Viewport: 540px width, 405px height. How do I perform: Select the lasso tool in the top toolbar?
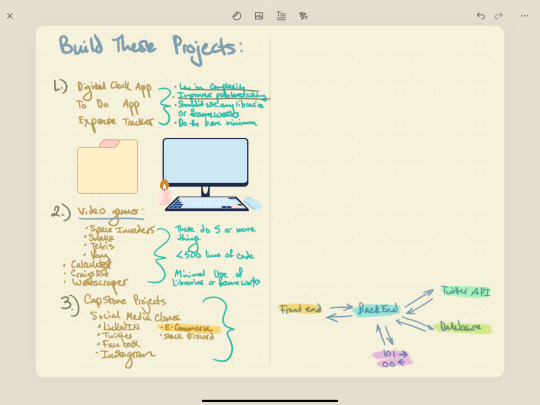coord(237,16)
